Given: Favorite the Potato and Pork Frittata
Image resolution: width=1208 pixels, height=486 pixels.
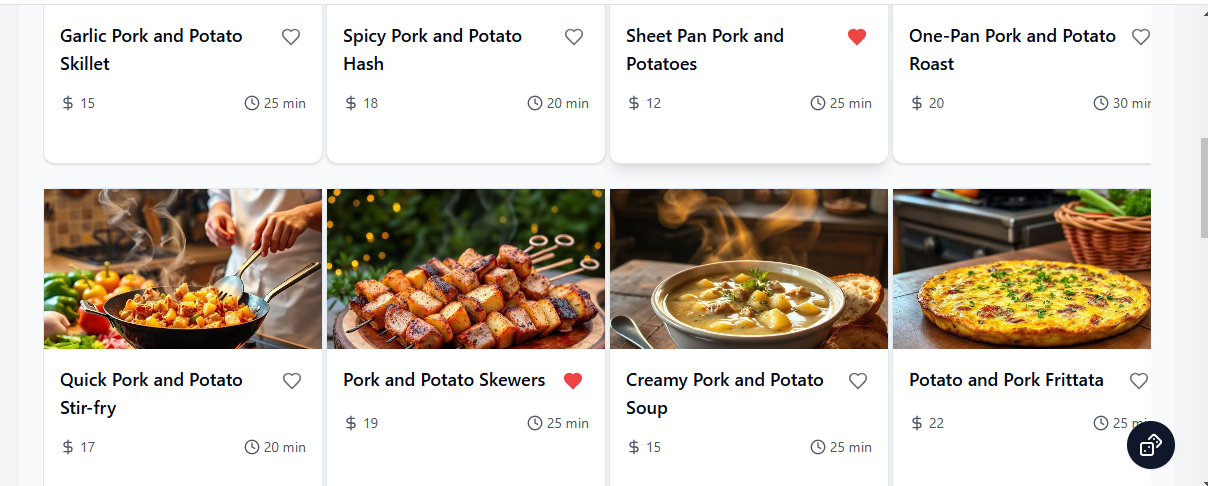Looking at the screenshot, I should (x=1139, y=381).
